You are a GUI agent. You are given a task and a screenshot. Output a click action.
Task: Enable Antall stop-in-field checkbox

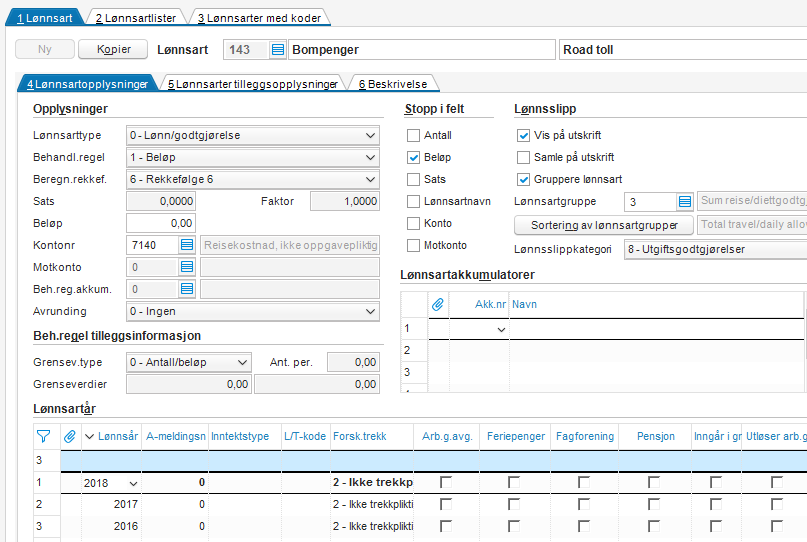pos(413,135)
